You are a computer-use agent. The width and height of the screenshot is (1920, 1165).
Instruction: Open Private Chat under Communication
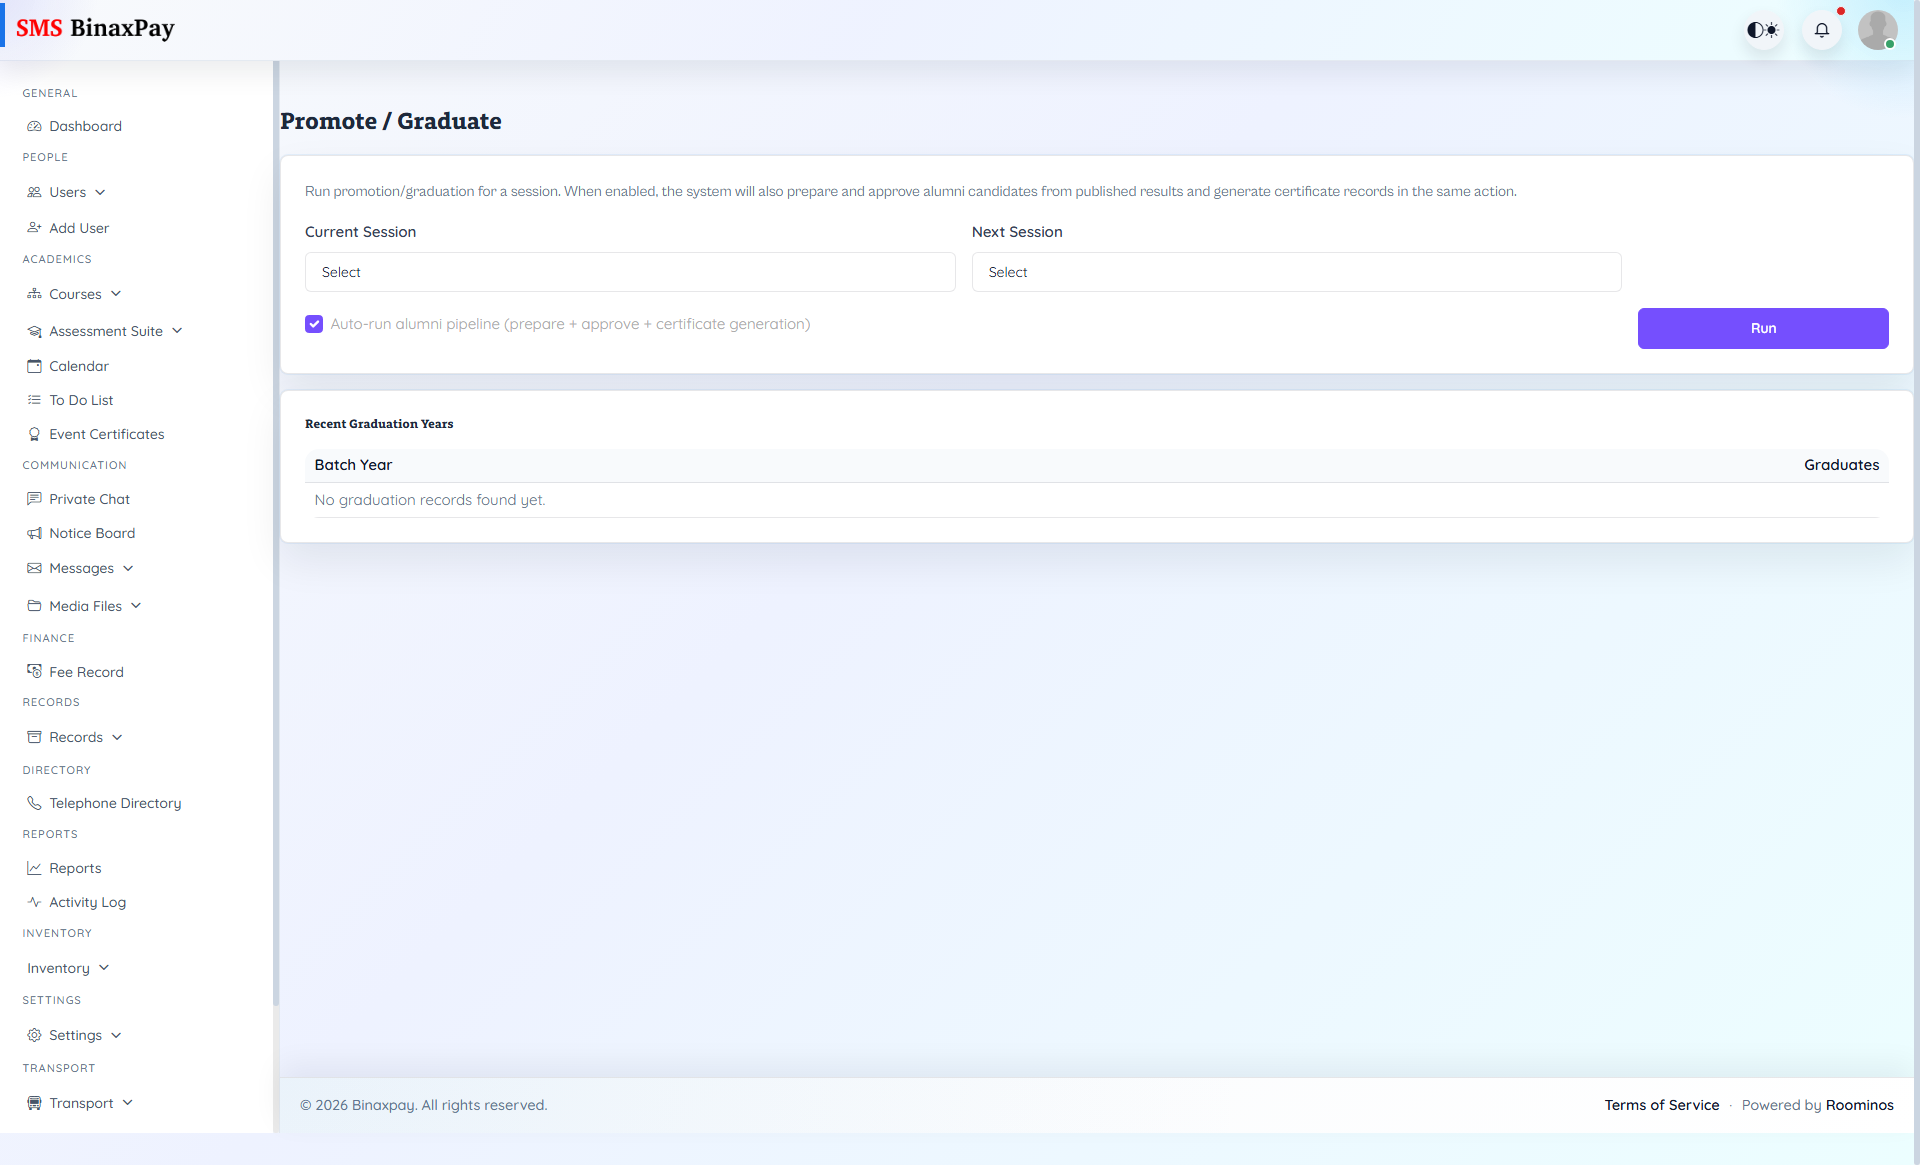89,498
